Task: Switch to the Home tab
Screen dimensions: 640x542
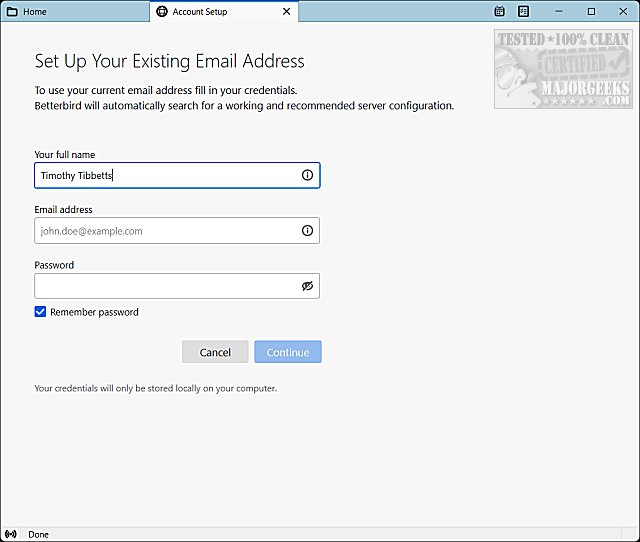Action: coord(70,12)
